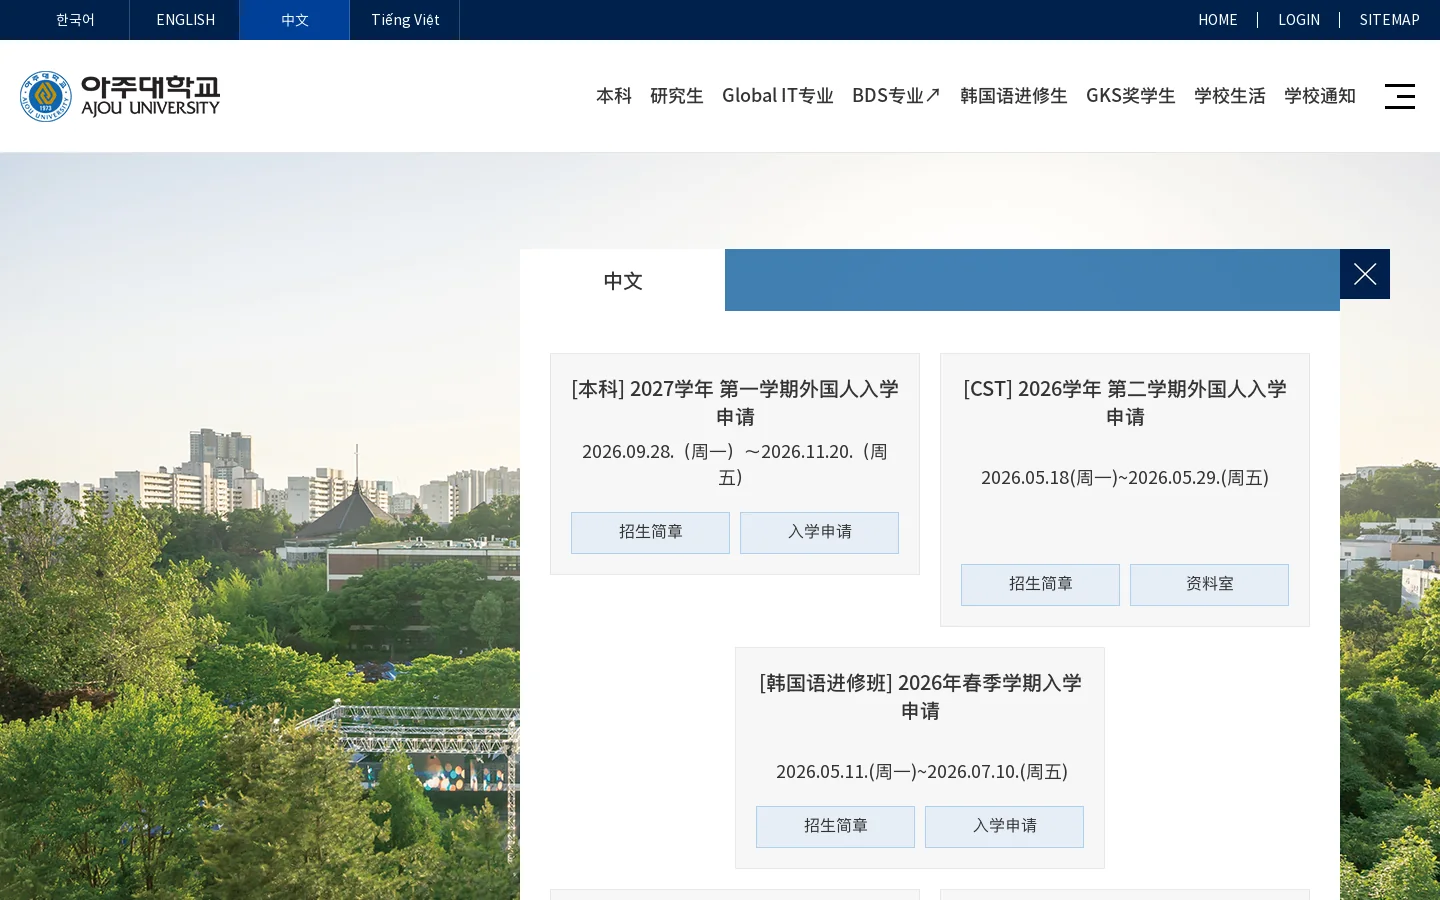Click 入学申请 for 韩国语进修班 2026年春季

coord(1004,827)
